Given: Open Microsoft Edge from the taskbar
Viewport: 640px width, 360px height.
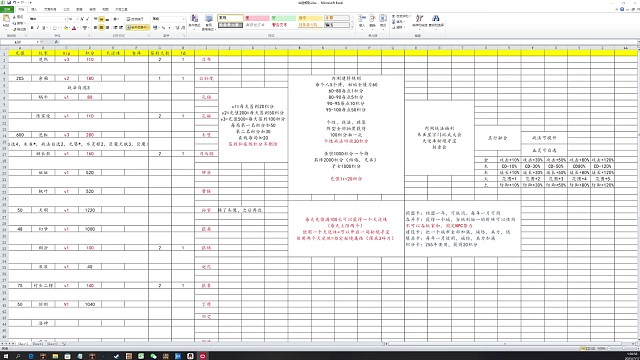Looking at the screenshot, I should point(31,356).
